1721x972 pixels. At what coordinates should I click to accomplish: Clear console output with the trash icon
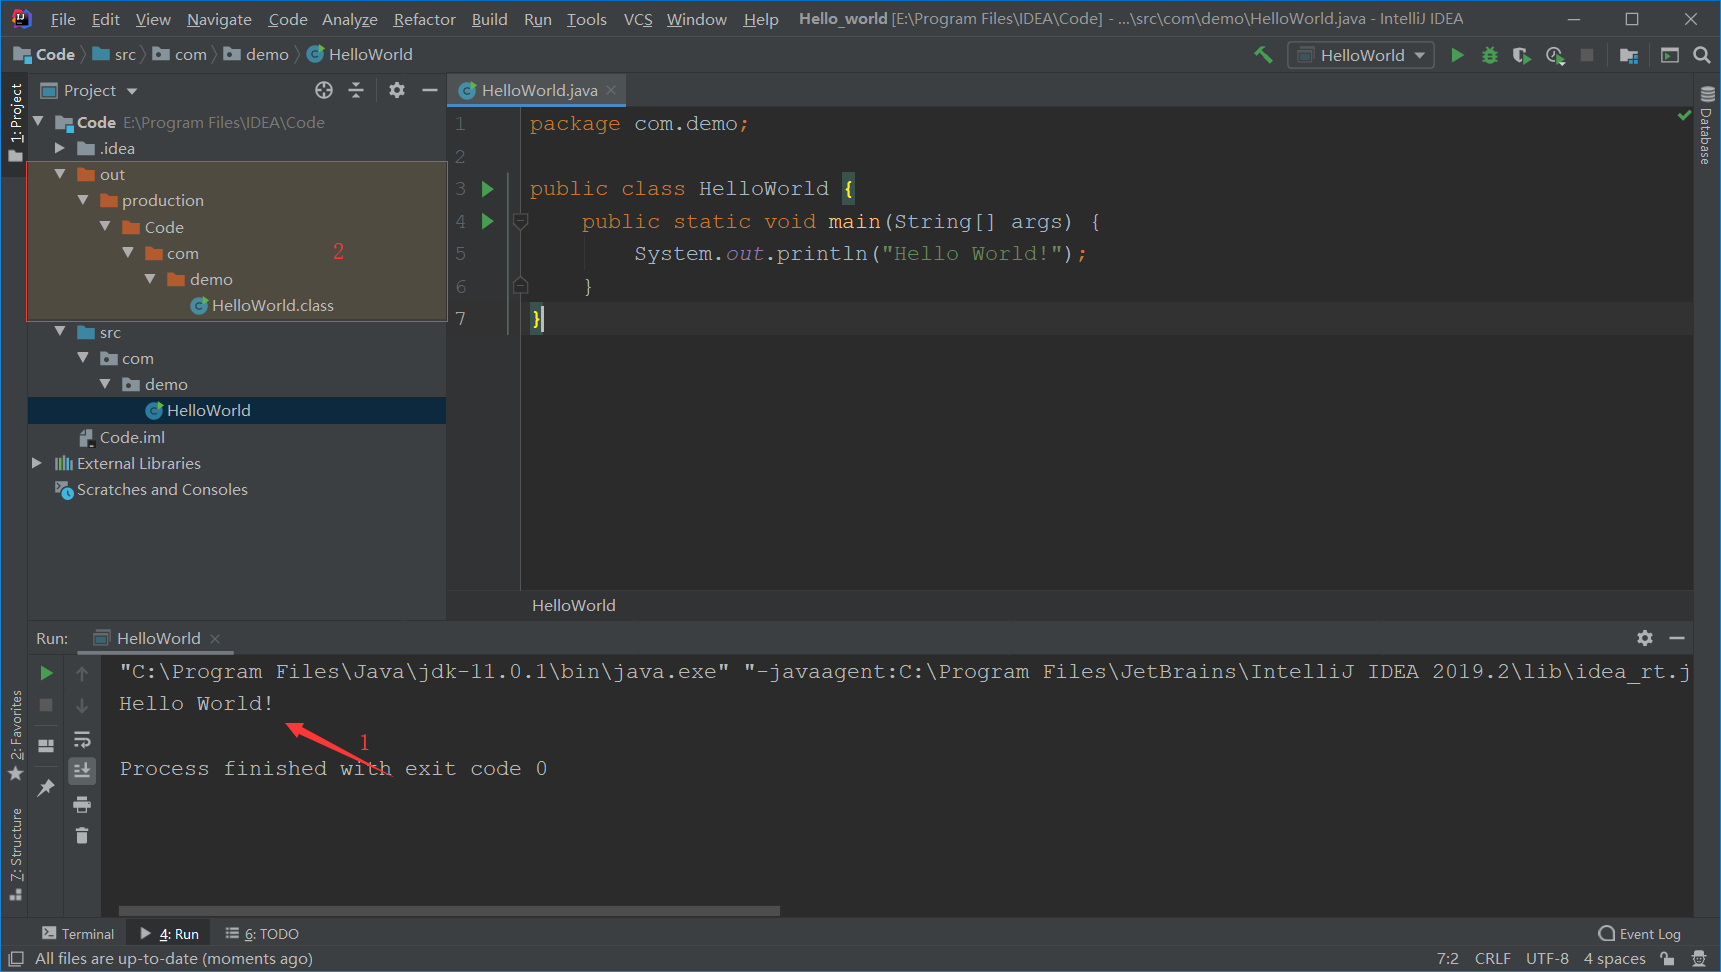pos(82,835)
